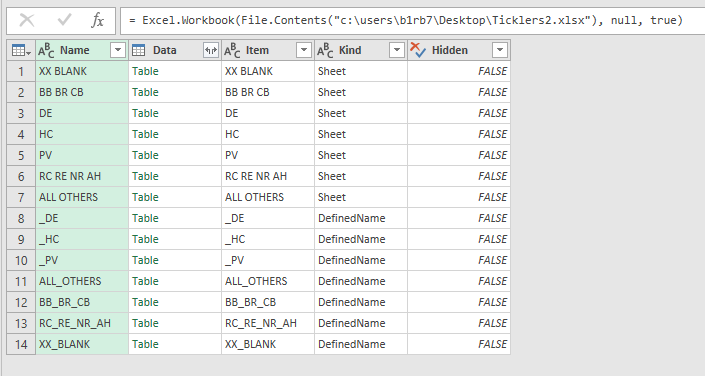
Task: Click the table type icon on Data column
Action: coord(138,50)
